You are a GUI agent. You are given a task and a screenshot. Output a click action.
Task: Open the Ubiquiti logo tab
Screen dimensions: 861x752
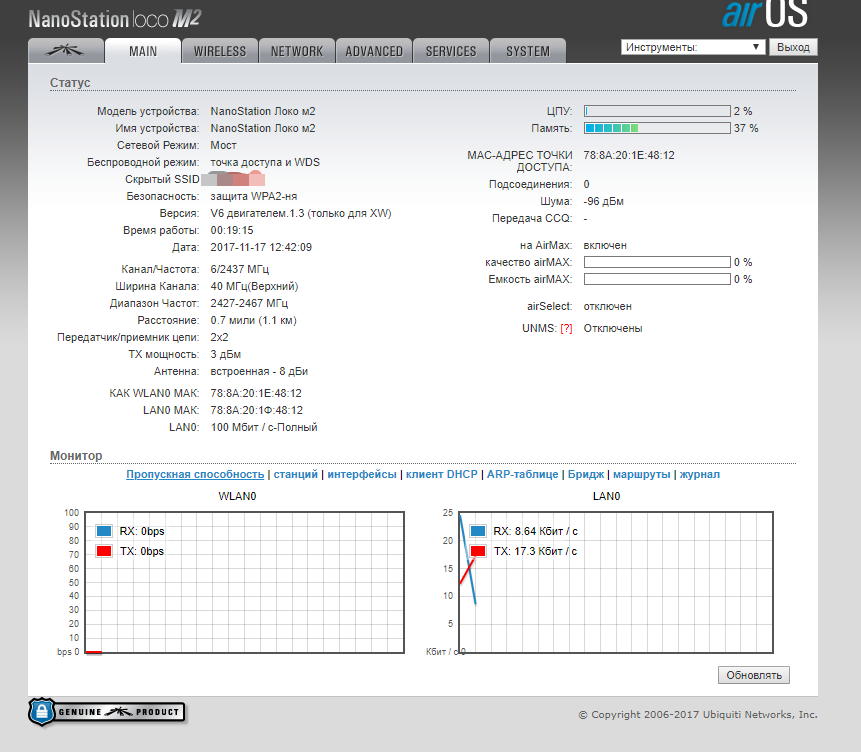pos(66,51)
